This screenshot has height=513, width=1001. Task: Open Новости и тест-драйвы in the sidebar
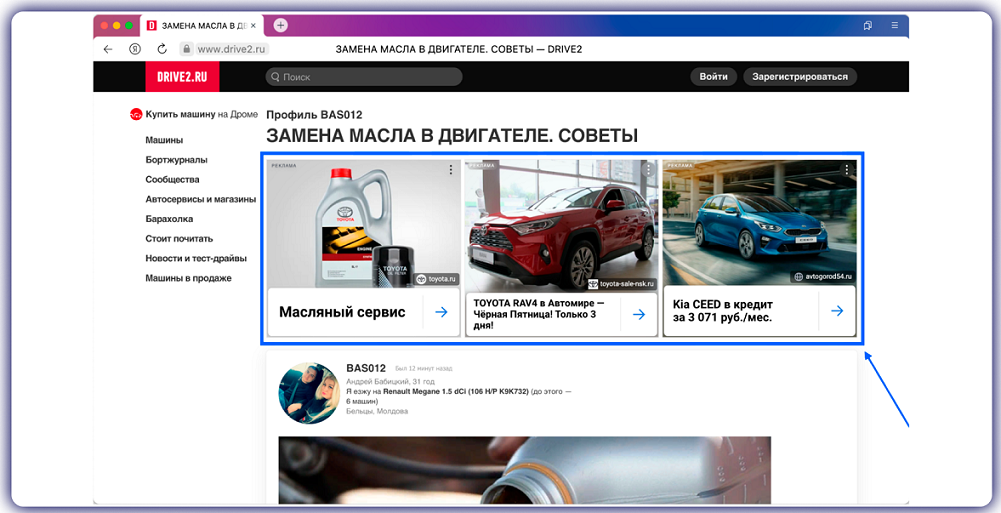click(x=196, y=258)
